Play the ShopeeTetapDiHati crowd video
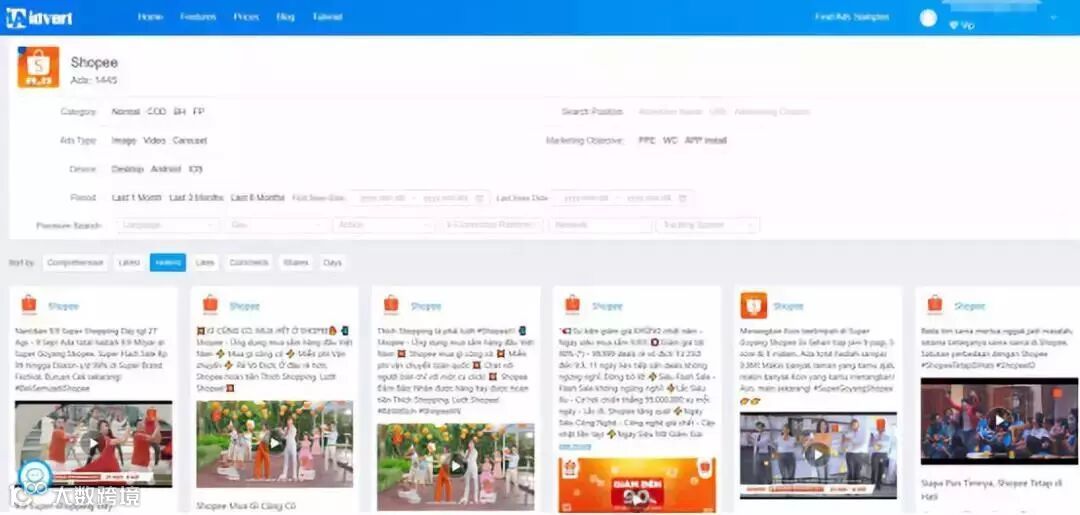Viewport: 1080px width, 515px height. 999,419
